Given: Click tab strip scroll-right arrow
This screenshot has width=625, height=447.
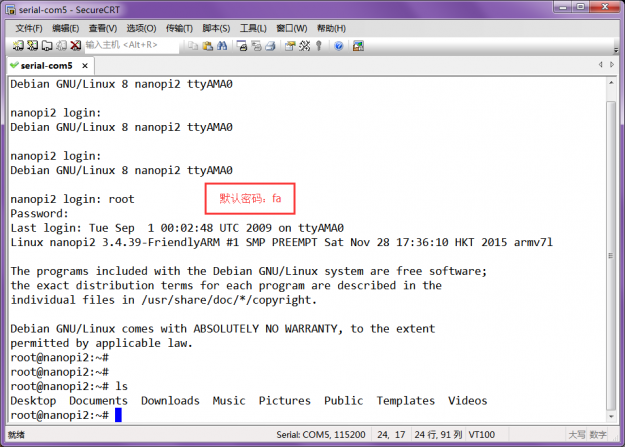Looking at the screenshot, I should coord(612,65).
